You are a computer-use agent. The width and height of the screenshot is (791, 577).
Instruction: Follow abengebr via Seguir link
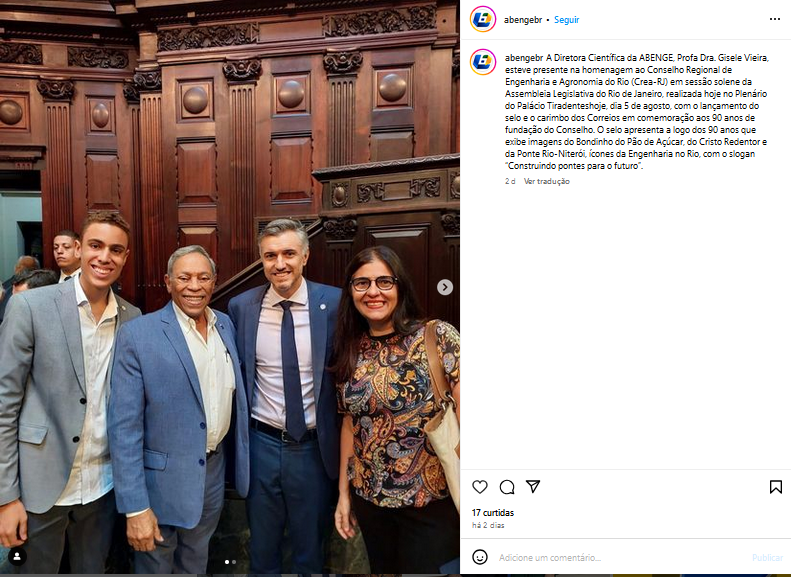pos(567,20)
